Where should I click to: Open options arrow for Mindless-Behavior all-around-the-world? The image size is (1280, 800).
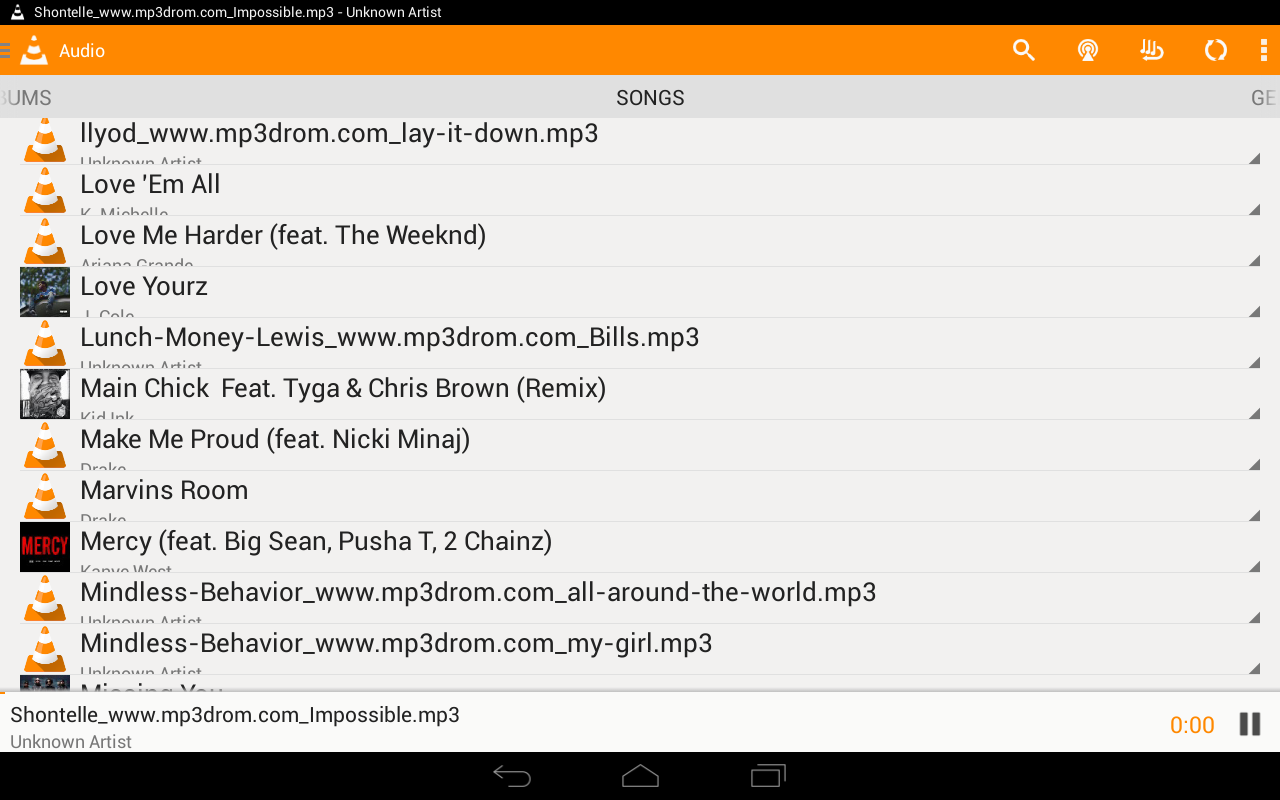(x=1254, y=617)
